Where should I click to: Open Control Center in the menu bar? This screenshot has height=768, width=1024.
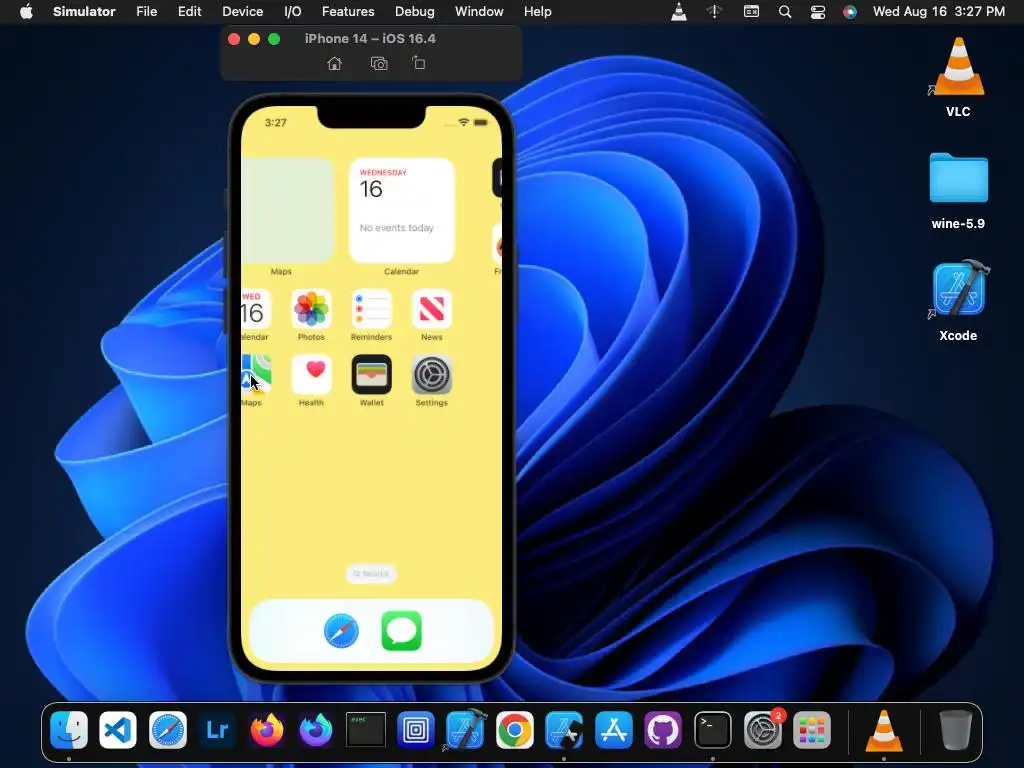coord(818,12)
